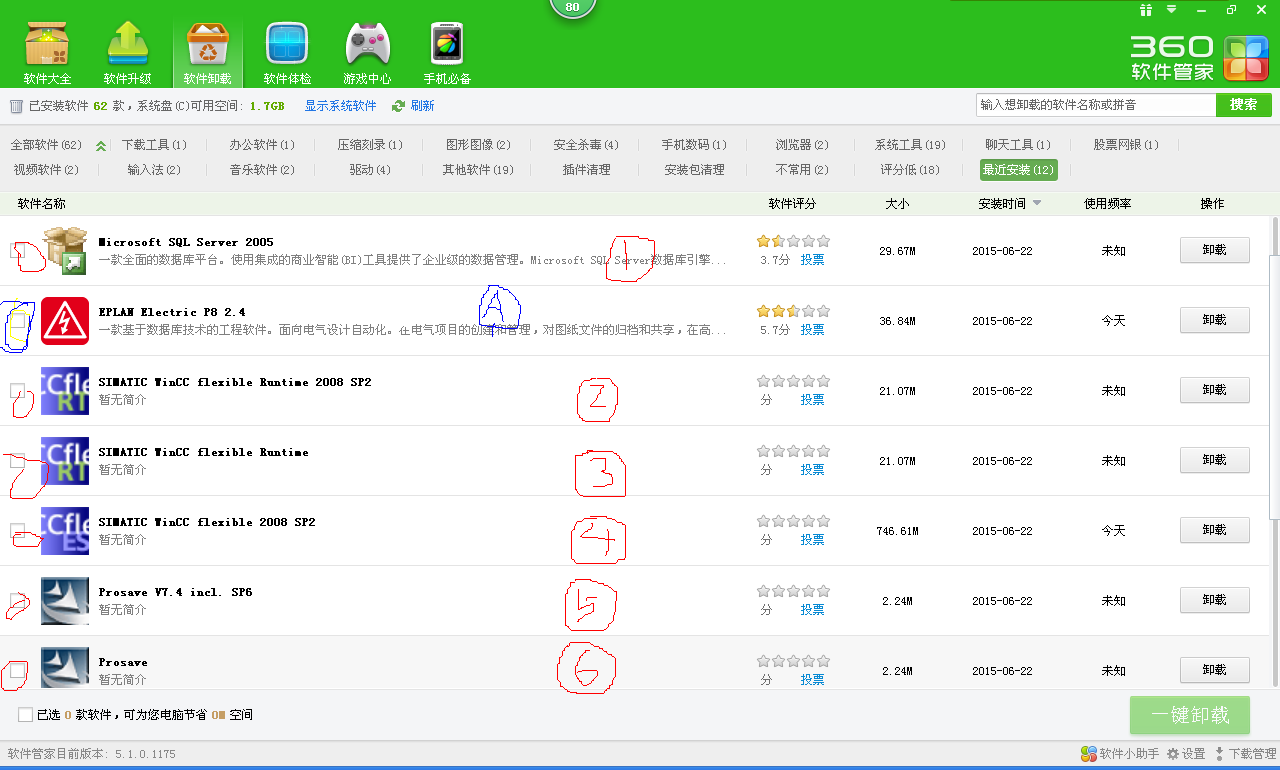Click 投票 link for WinCC flexible 2008 SP2
The image size is (1280, 770).
[x=812, y=539]
